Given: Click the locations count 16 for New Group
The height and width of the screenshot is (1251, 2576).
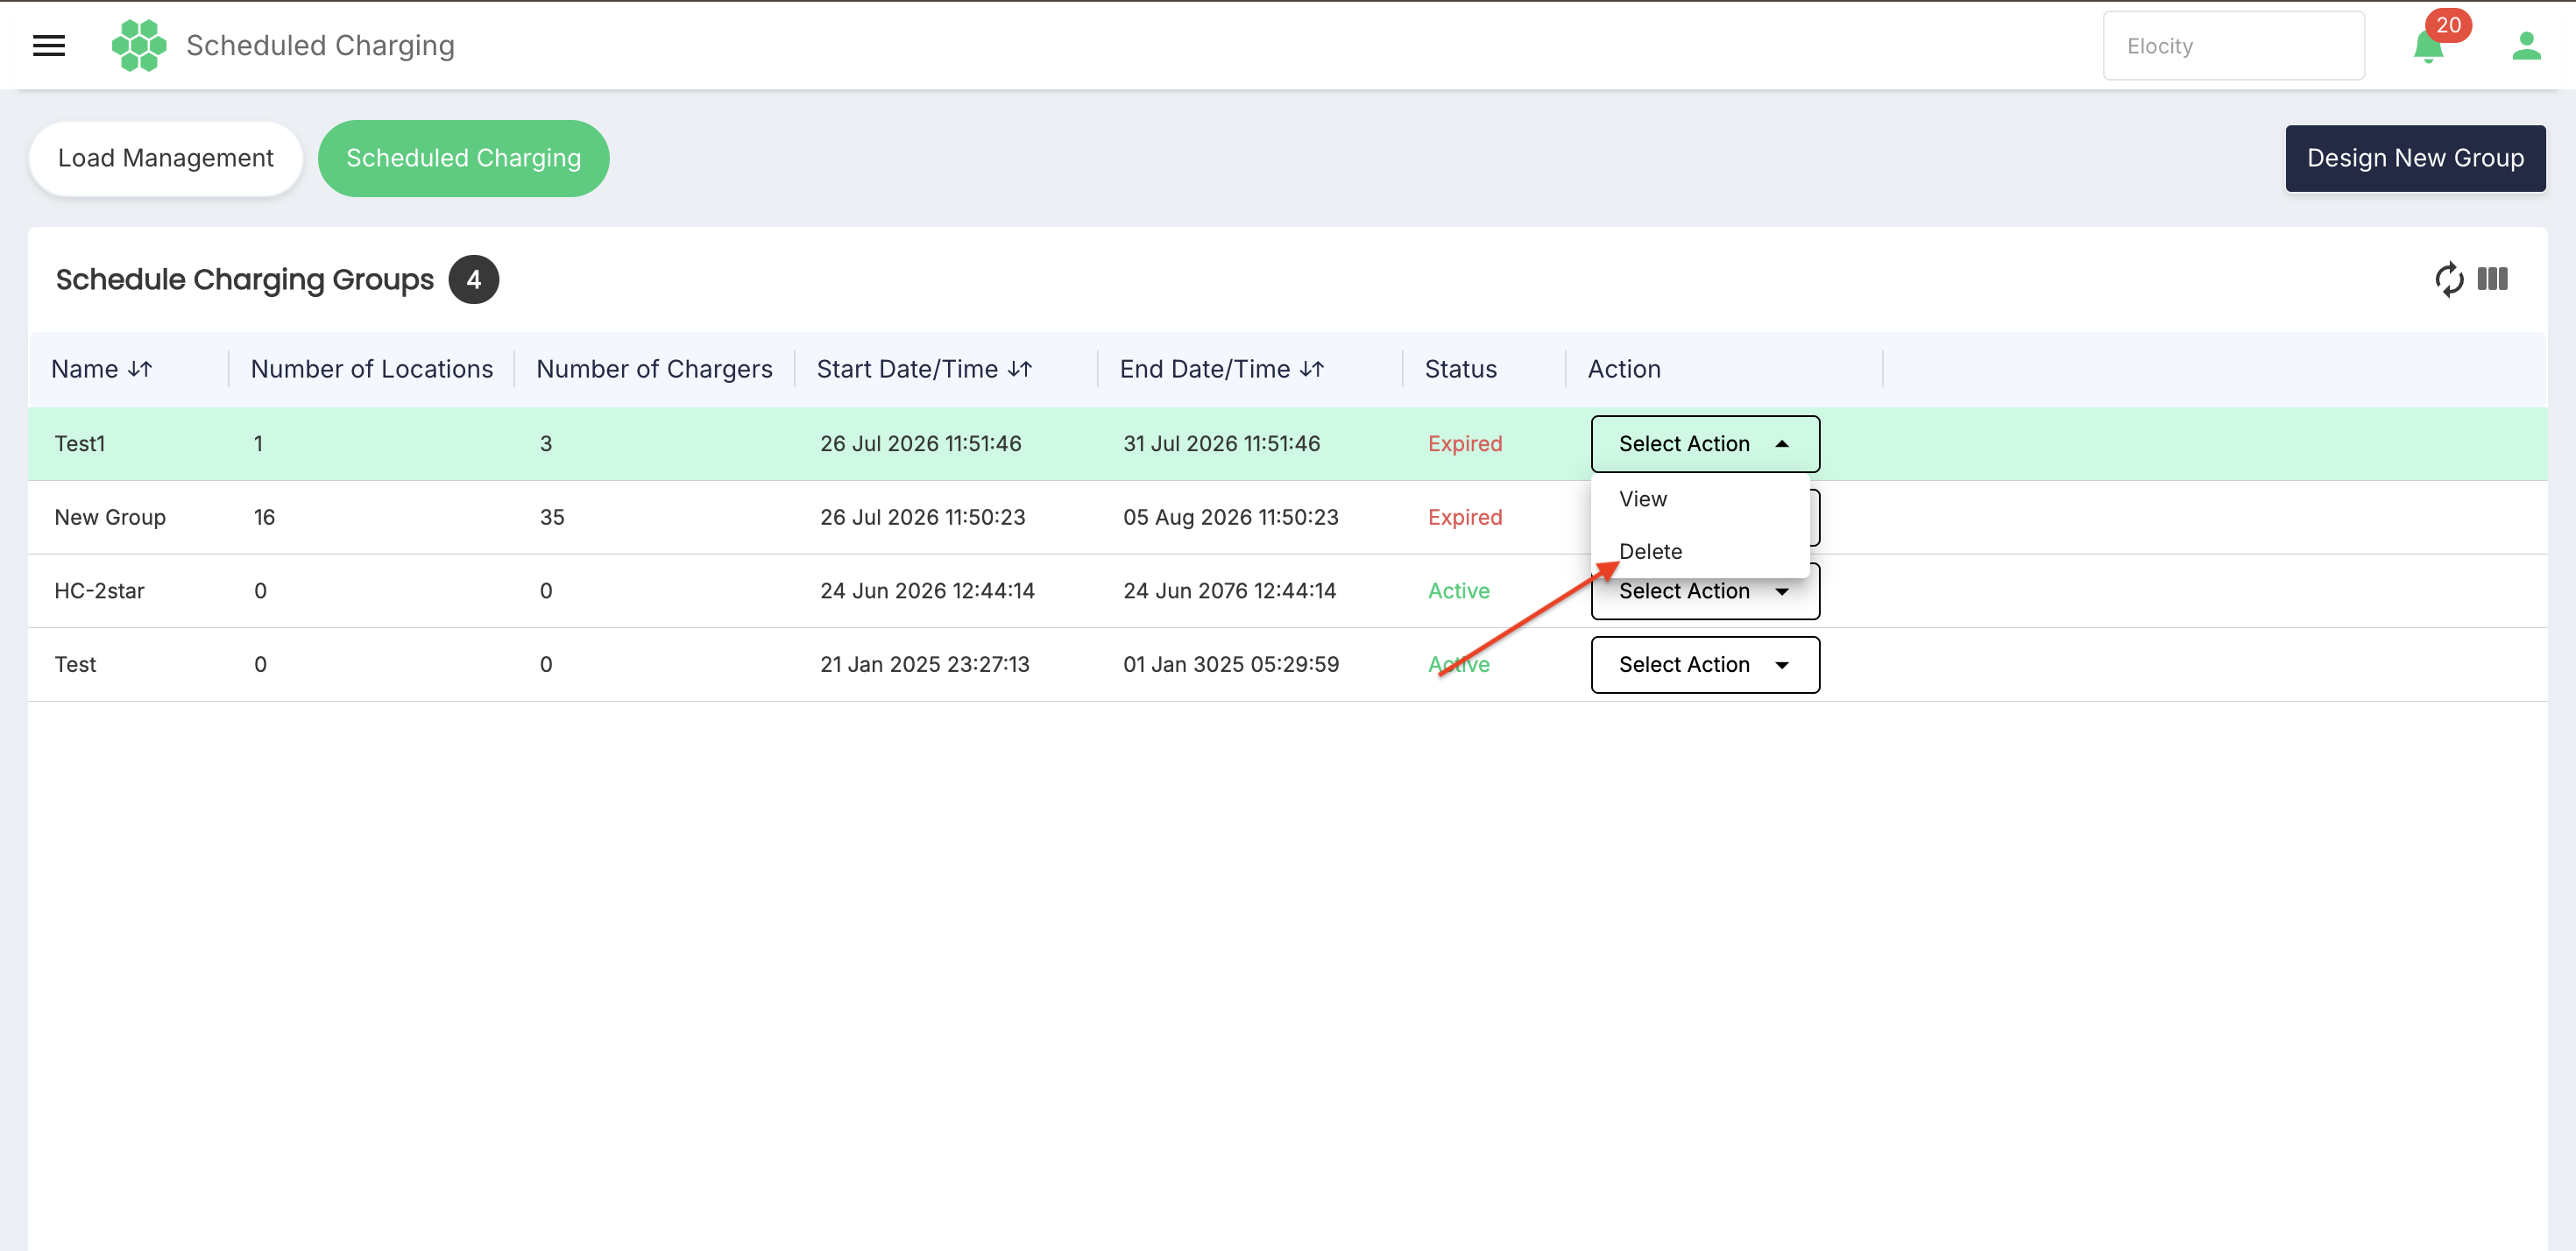Looking at the screenshot, I should pyautogui.click(x=264, y=517).
